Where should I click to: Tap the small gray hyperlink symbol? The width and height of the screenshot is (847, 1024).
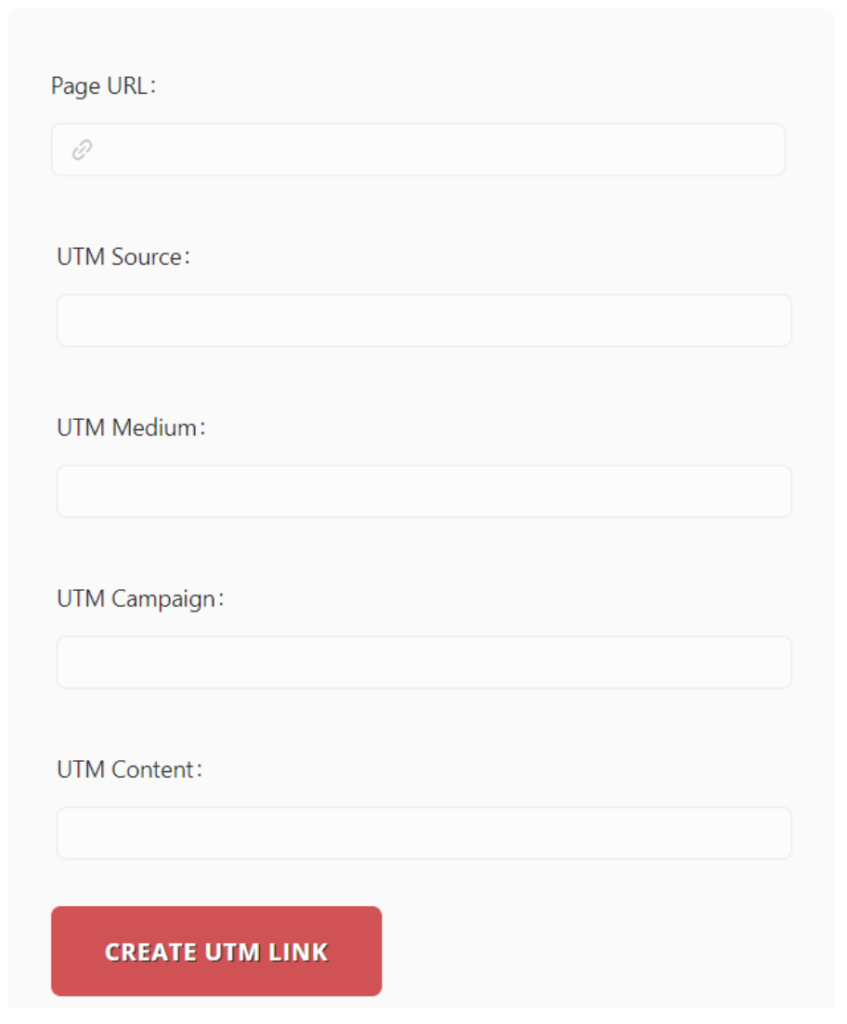(82, 150)
